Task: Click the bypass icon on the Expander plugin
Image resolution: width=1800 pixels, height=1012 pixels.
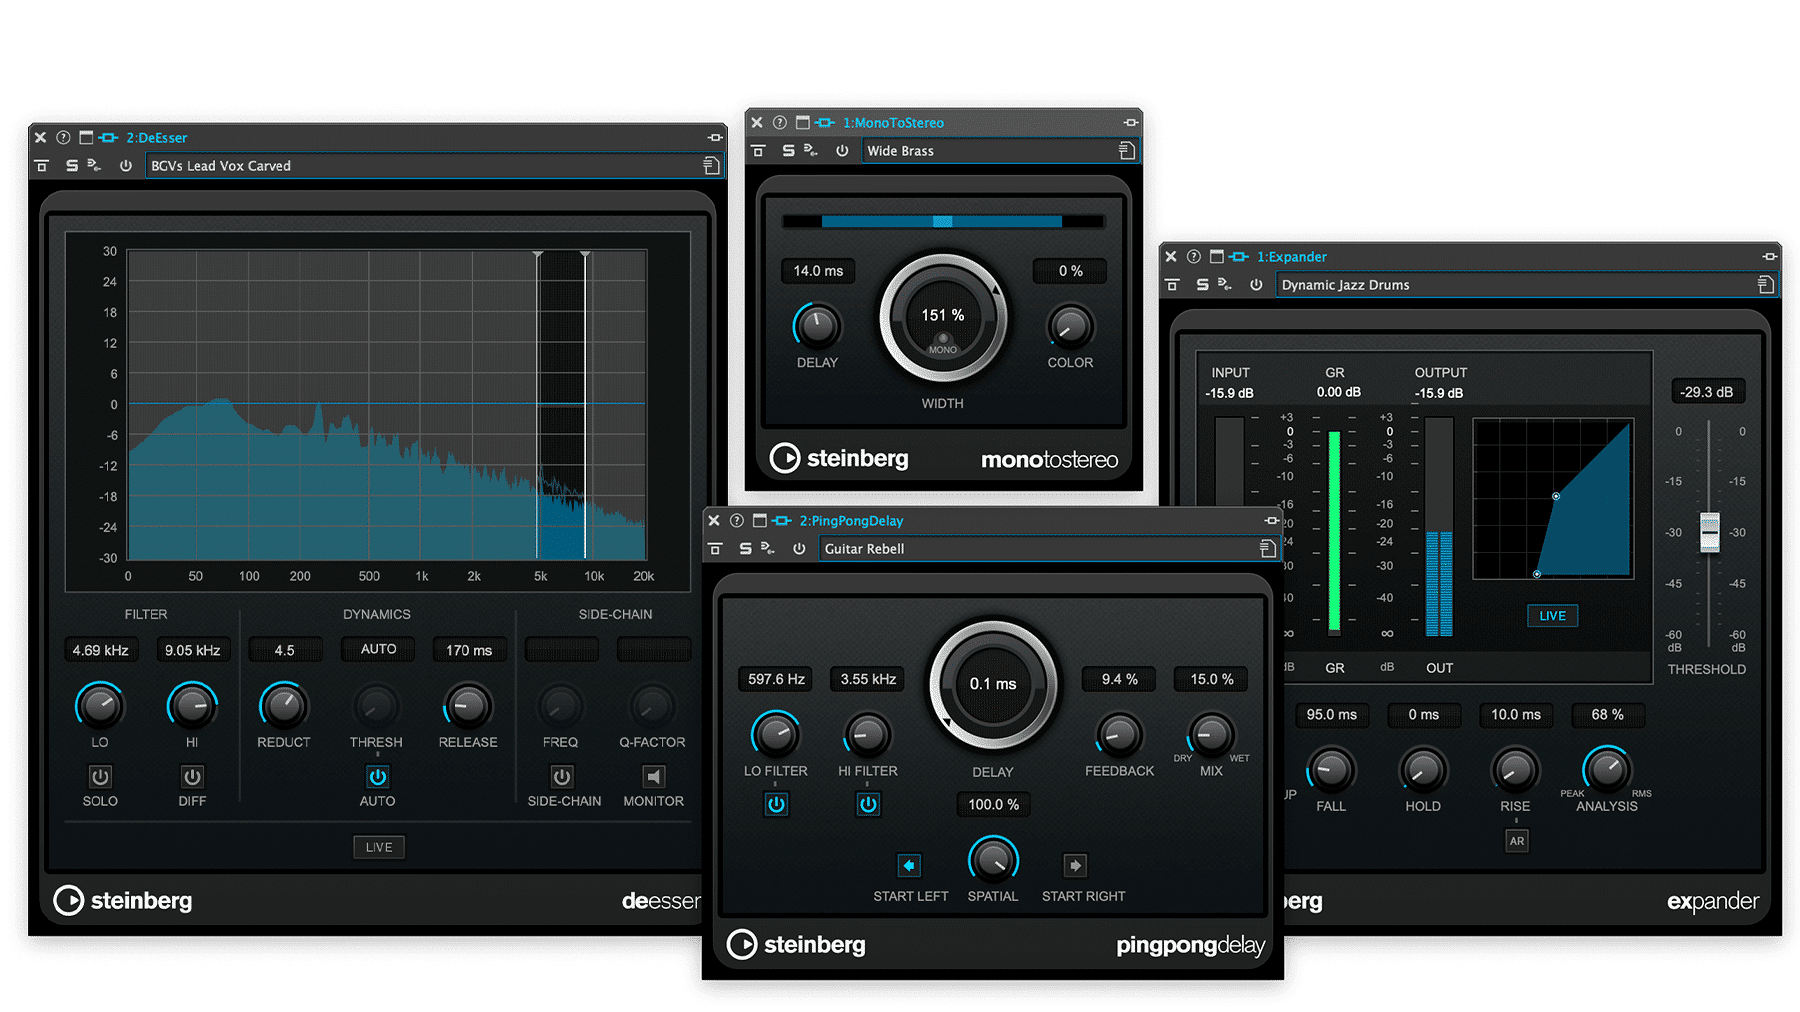Action: 1256,284
